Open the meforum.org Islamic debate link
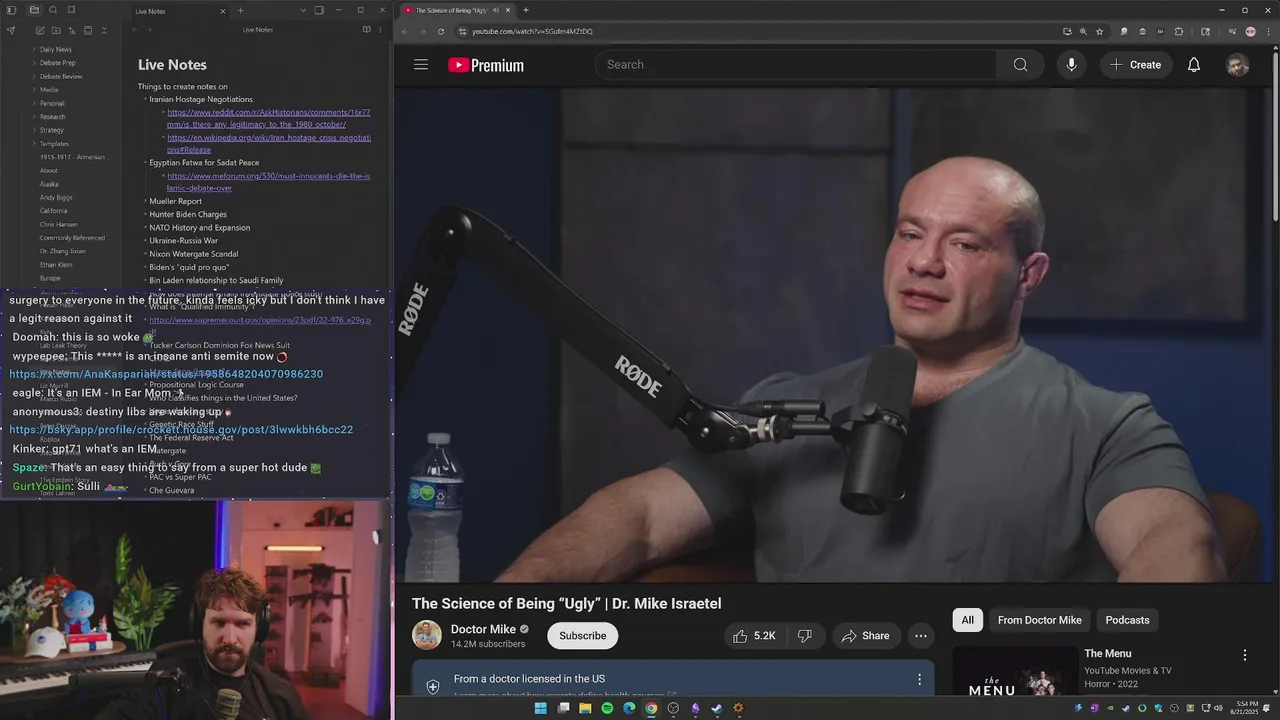 268,182
